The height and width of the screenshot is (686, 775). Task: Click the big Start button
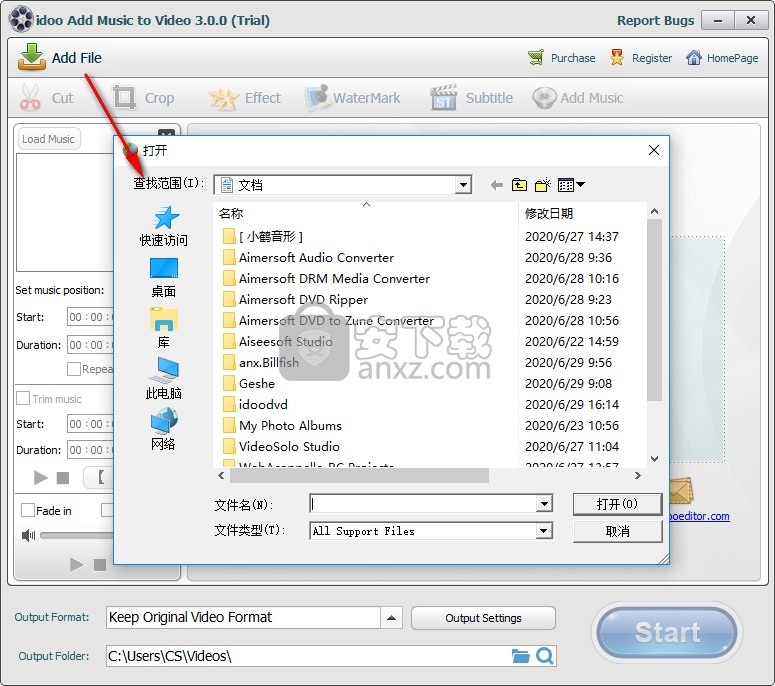tap(667, 632)
